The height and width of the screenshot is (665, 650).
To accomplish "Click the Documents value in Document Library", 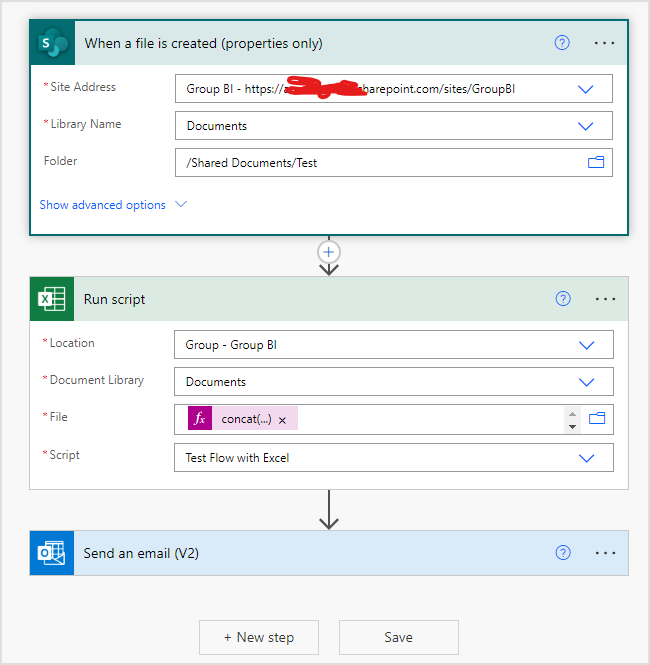I will pos(216,382).
